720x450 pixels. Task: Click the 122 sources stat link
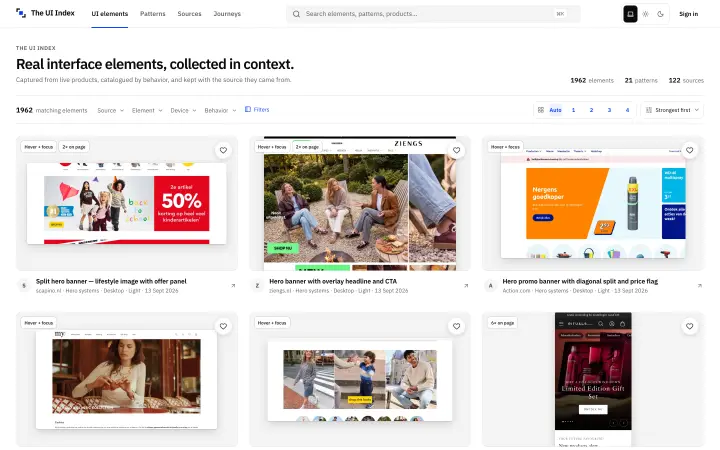click(686, 80)
